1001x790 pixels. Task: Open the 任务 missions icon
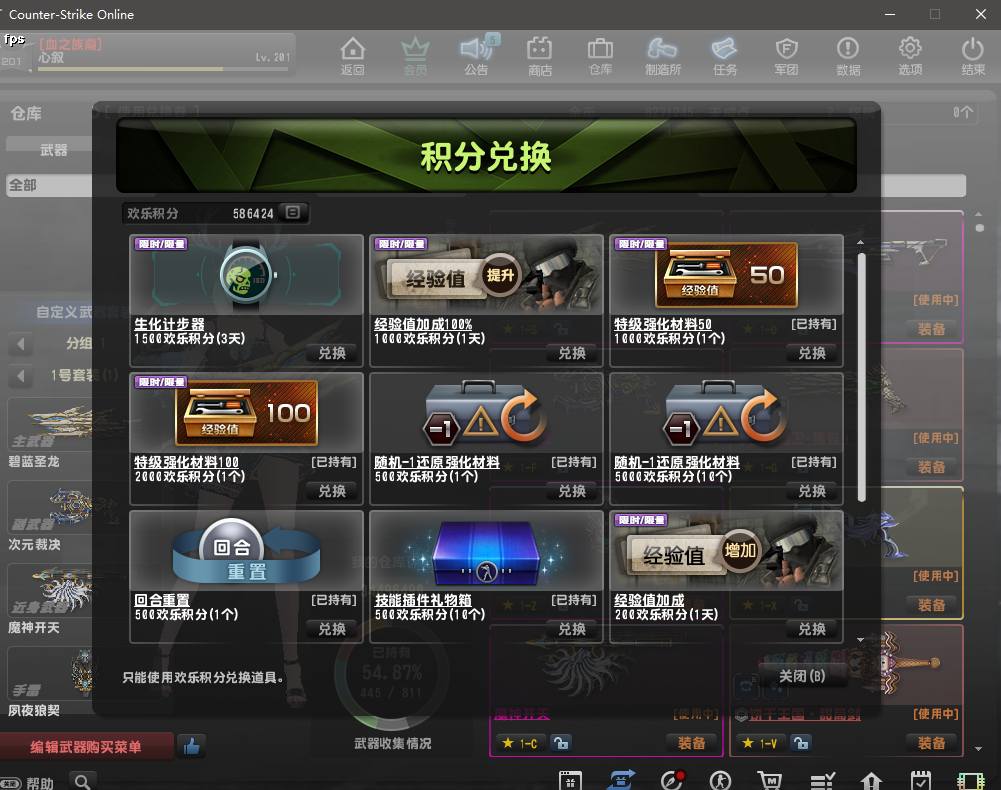[x=725, y=56]
